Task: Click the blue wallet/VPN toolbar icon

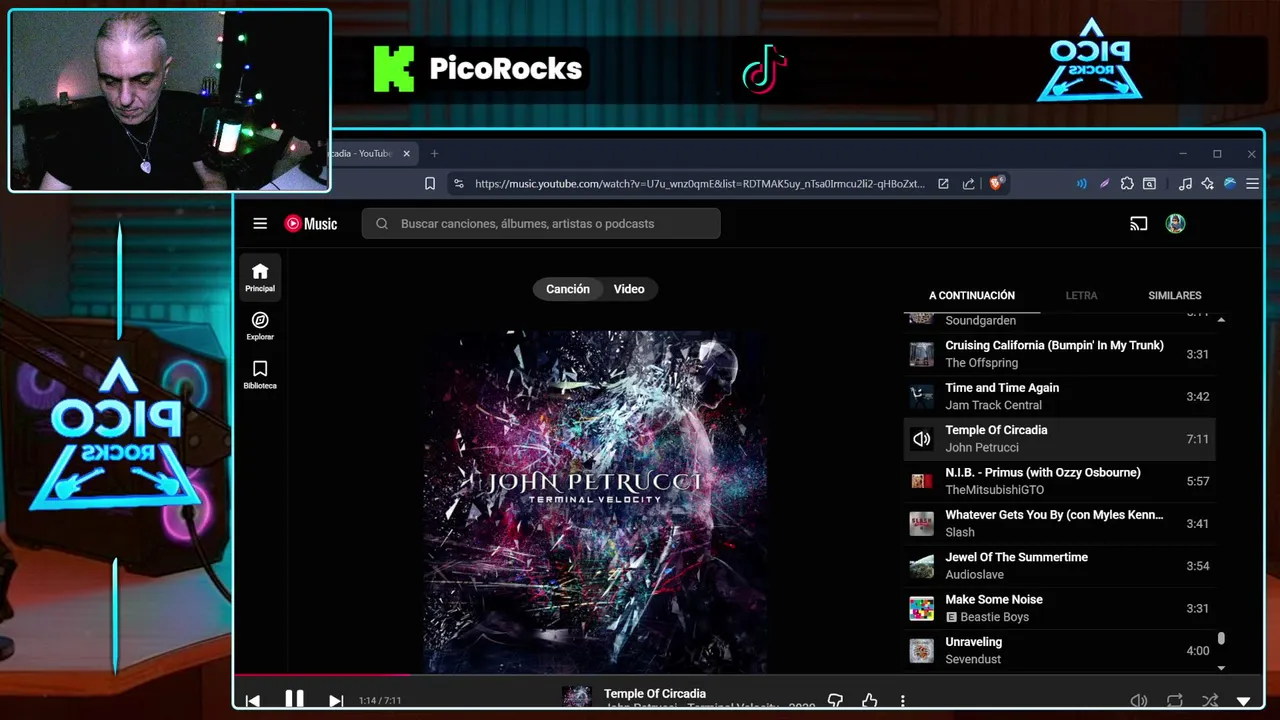Action: [1230, 184]
